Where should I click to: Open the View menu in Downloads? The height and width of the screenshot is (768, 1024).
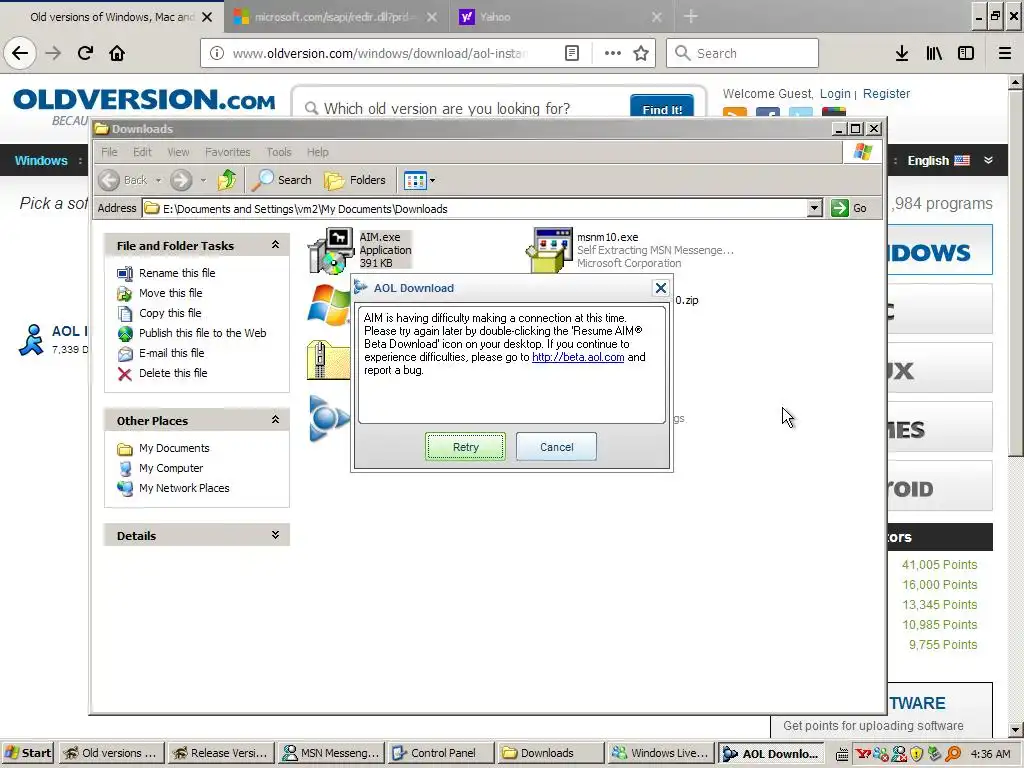pos(178,152)
